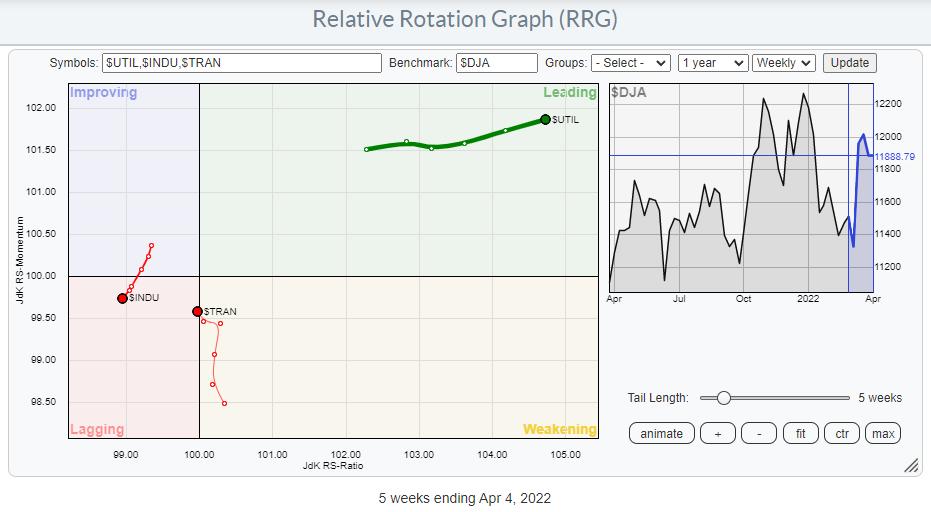Grab the resize handle at chart corner

click(x=911, y=466)
